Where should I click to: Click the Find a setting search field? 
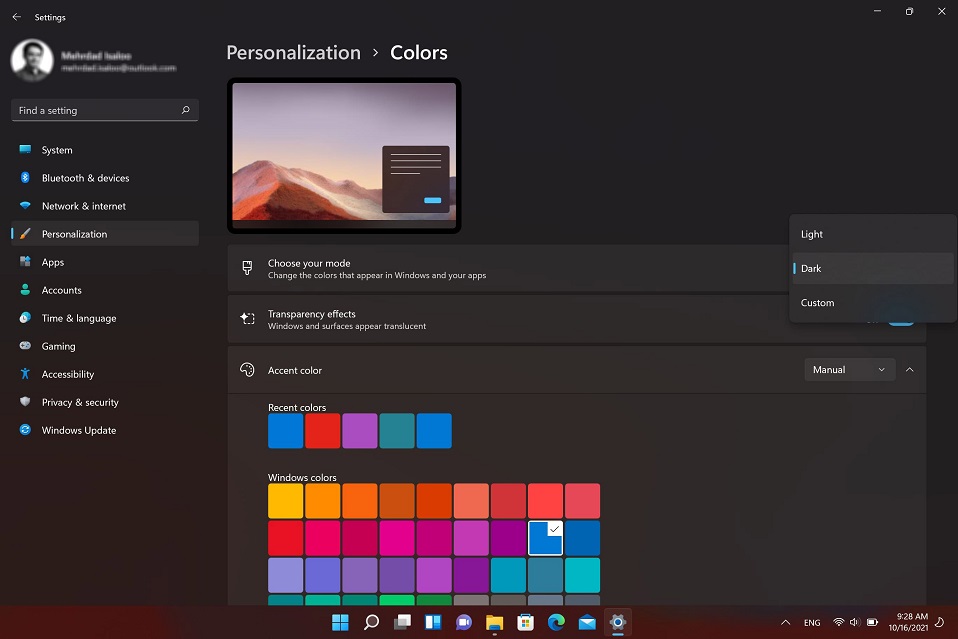(x=95, y=111)
